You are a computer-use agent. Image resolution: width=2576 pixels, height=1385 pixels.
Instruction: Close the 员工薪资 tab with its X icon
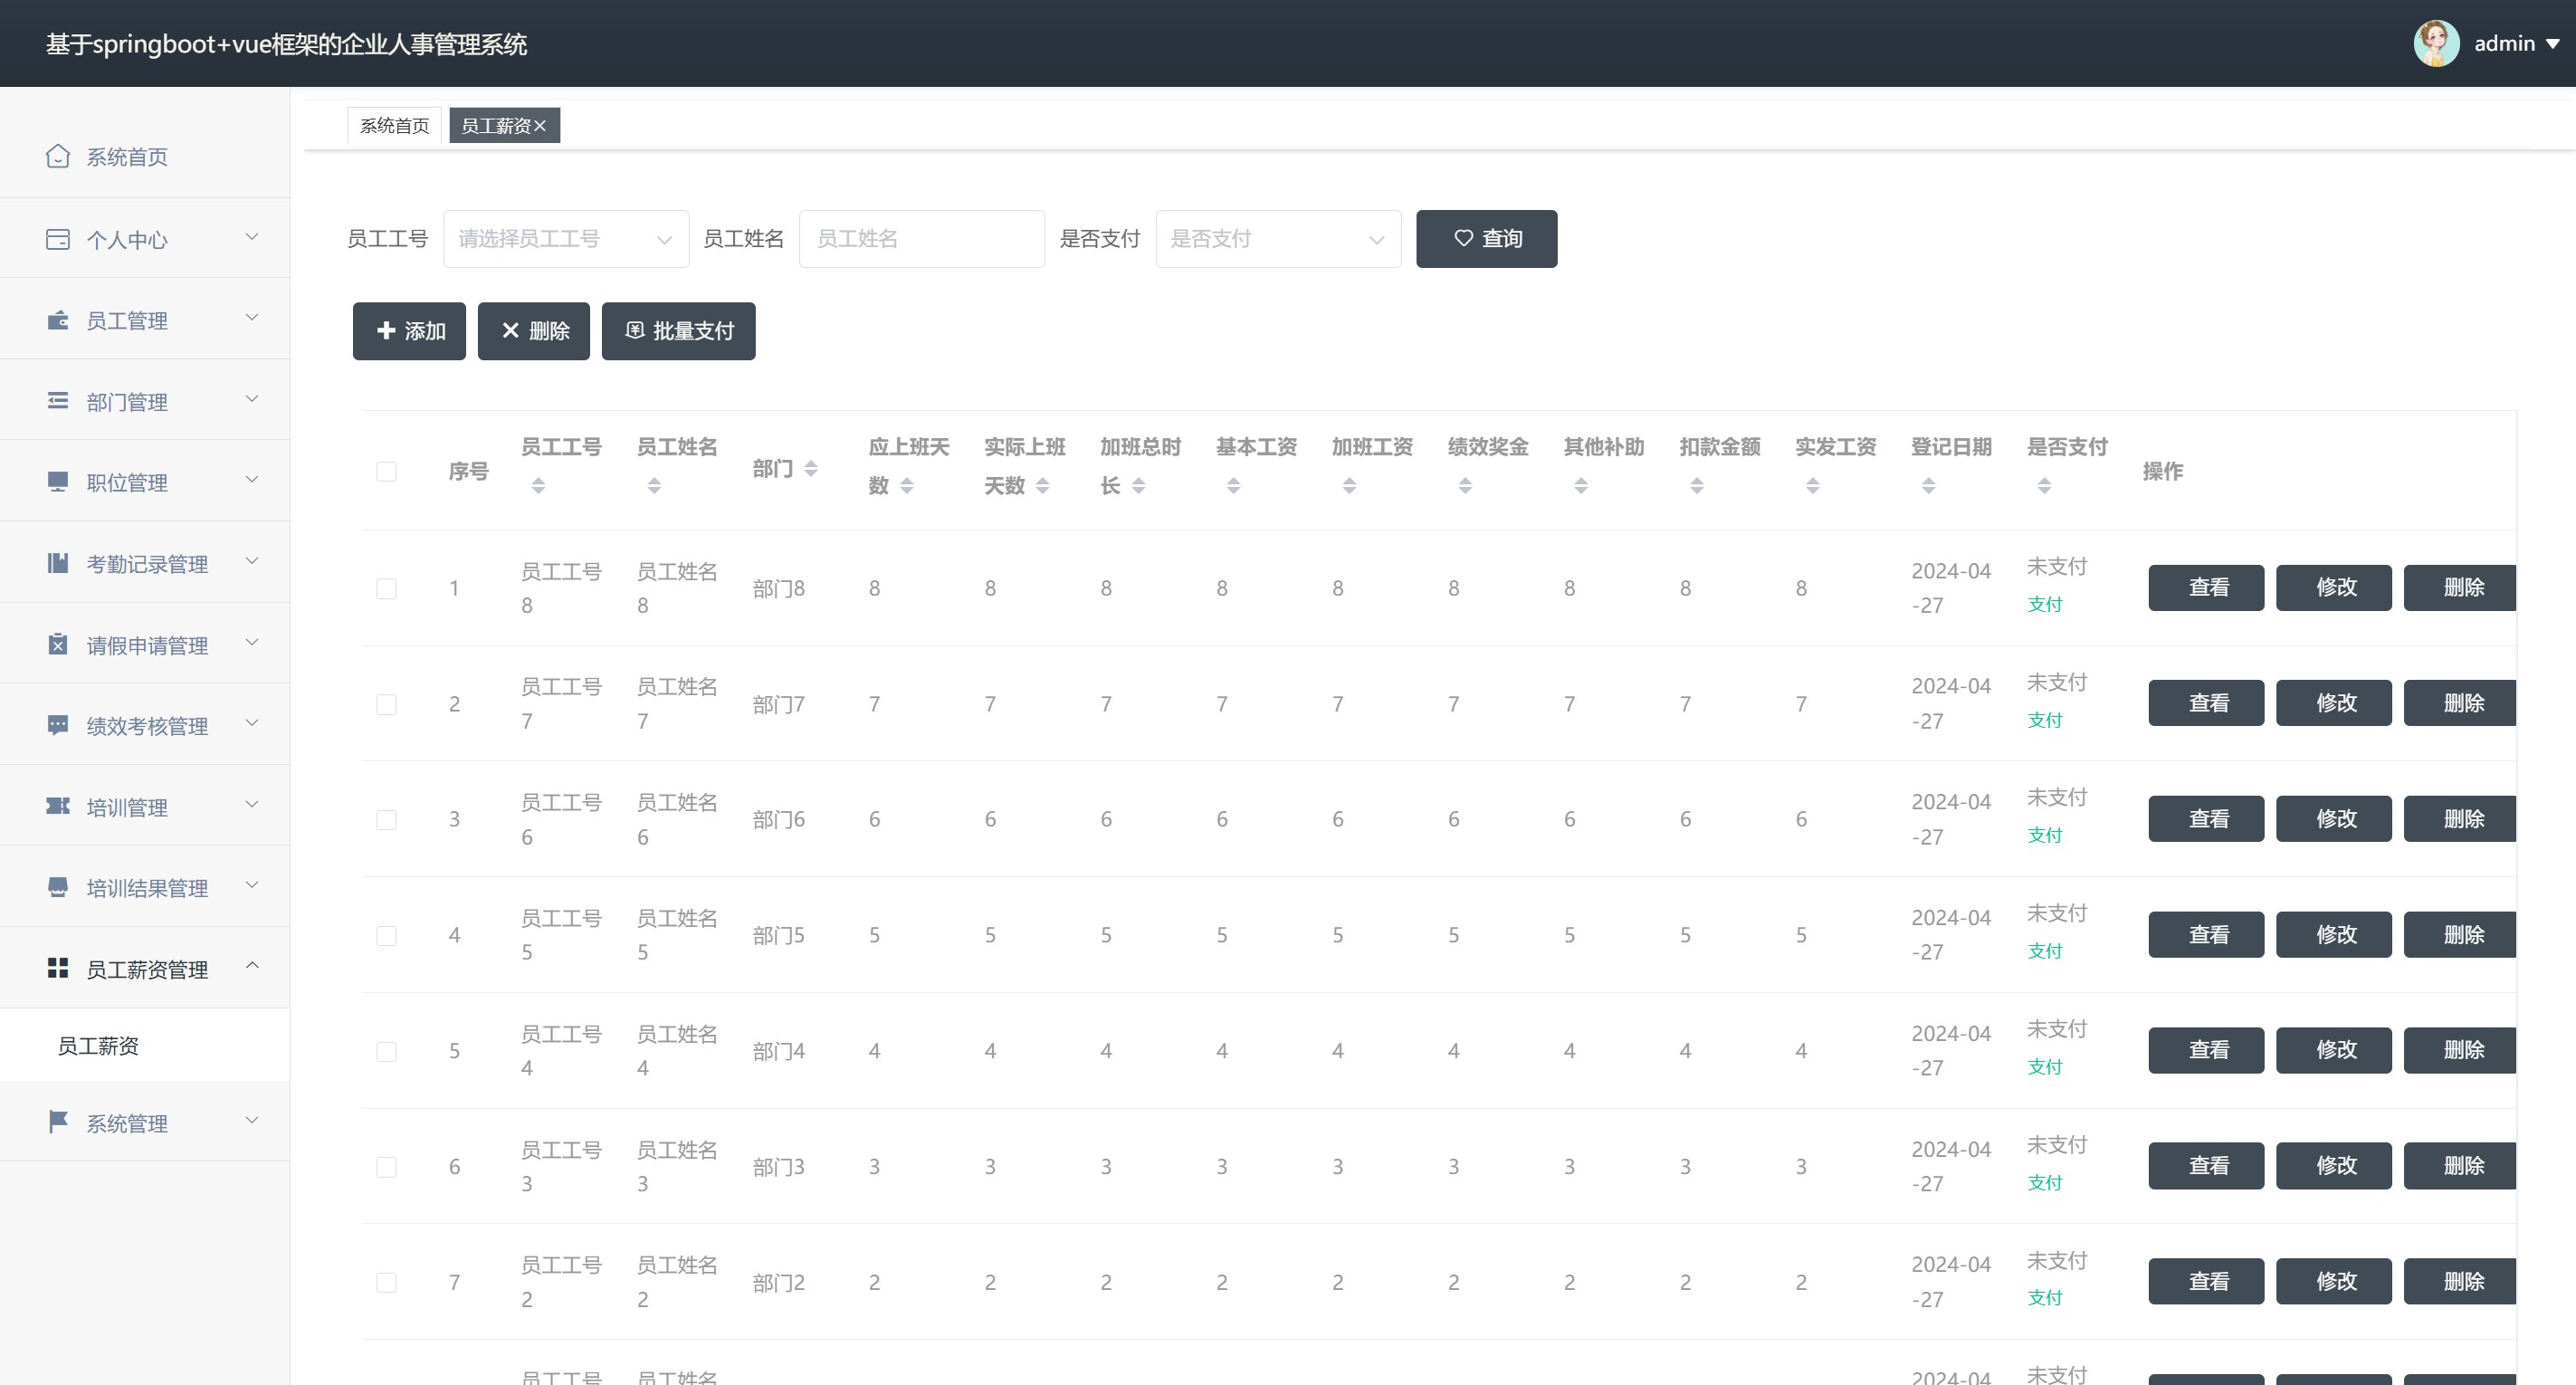point(540,126)
